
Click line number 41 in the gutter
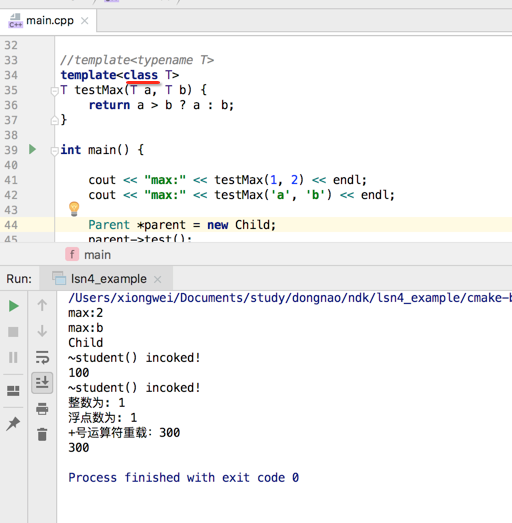click(11, 180)
